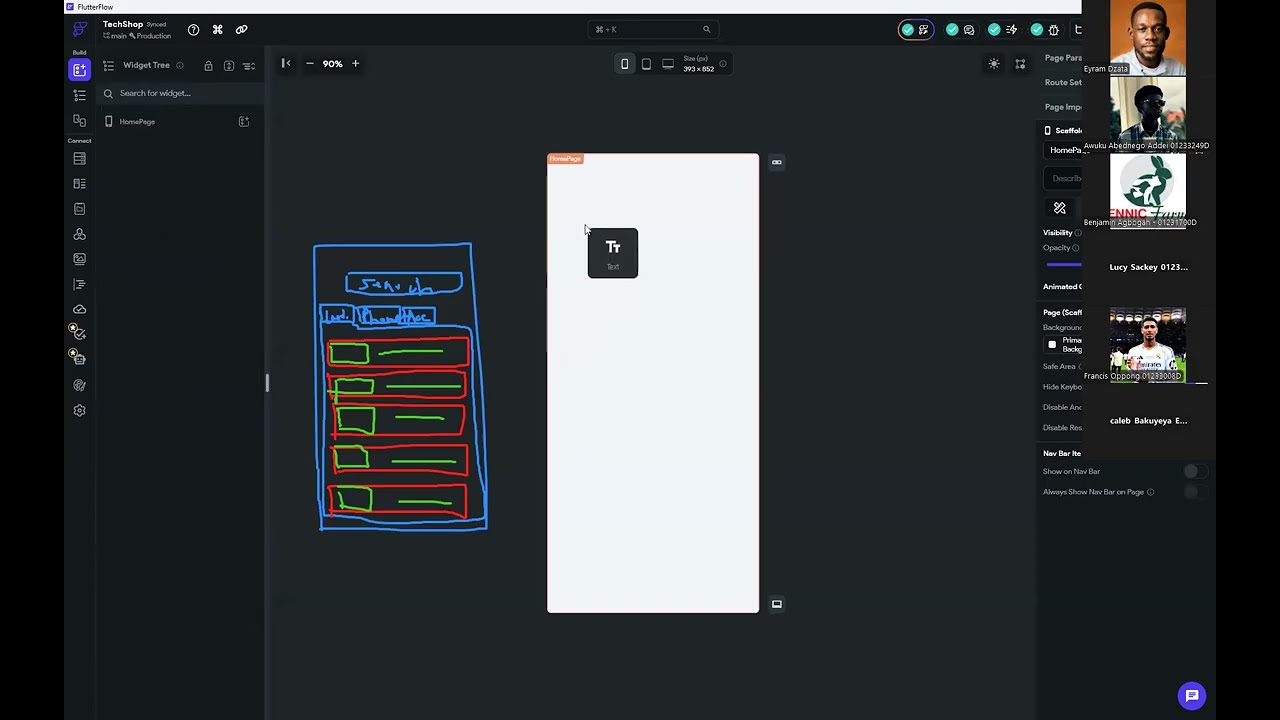1280x720 pixels.
Task: Click the keyboard toggle icon at canvas top right
Action: [776, 162]
